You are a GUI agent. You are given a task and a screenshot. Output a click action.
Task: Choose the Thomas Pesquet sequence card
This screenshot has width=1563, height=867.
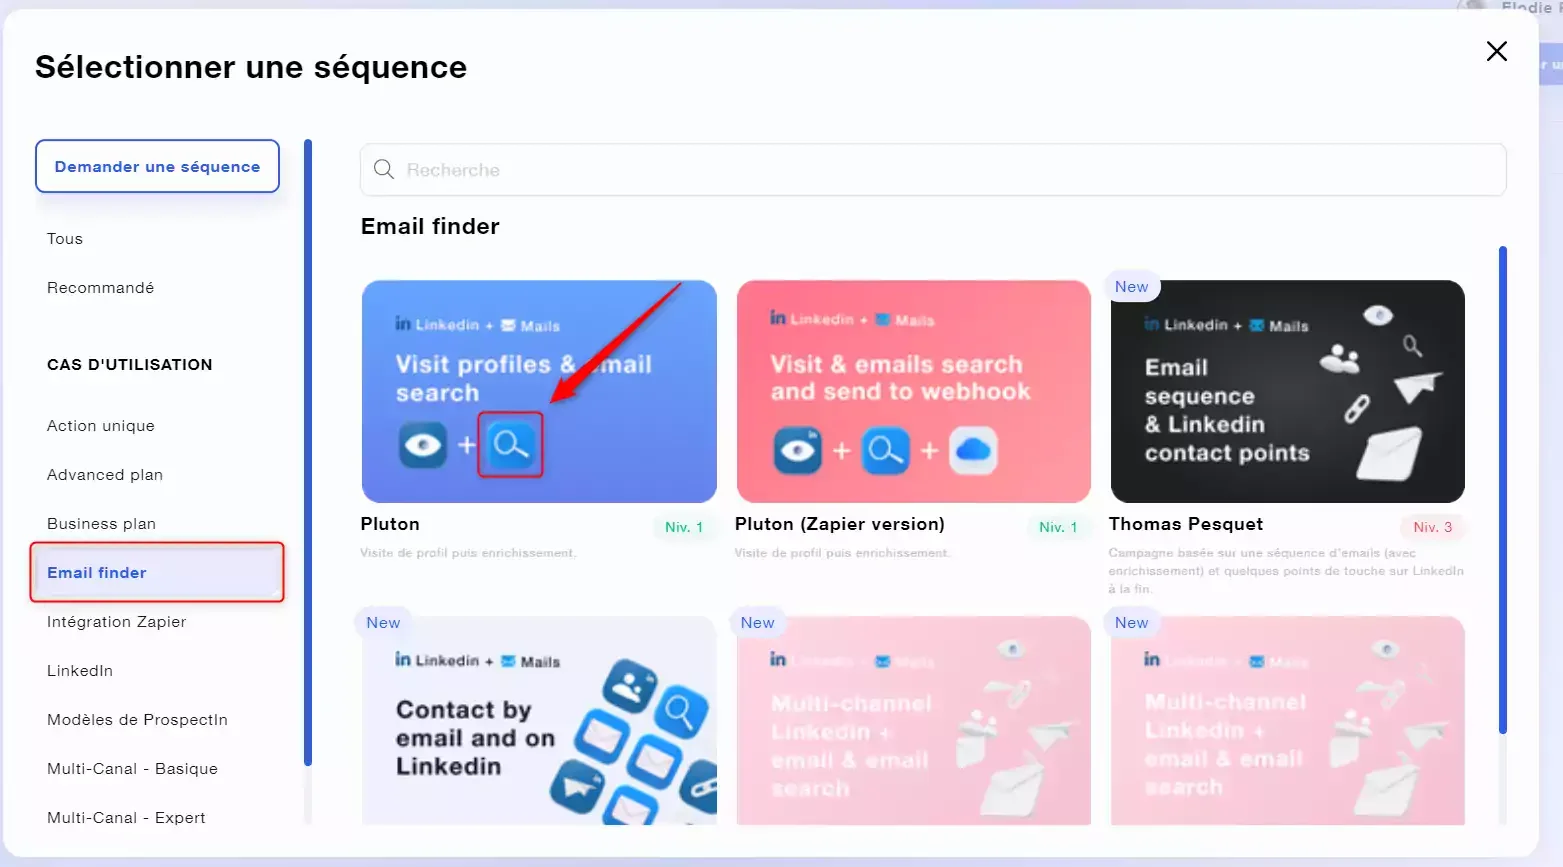click(1287, 391)
